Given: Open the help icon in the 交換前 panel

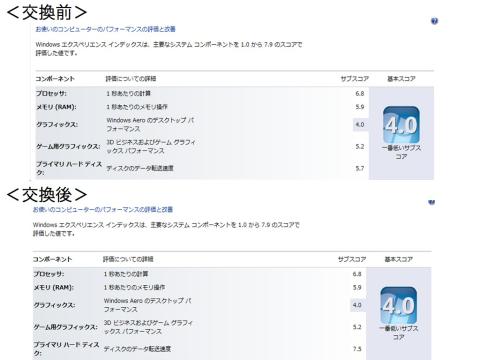Looking at the screenshot, I should tap(434, 21).
